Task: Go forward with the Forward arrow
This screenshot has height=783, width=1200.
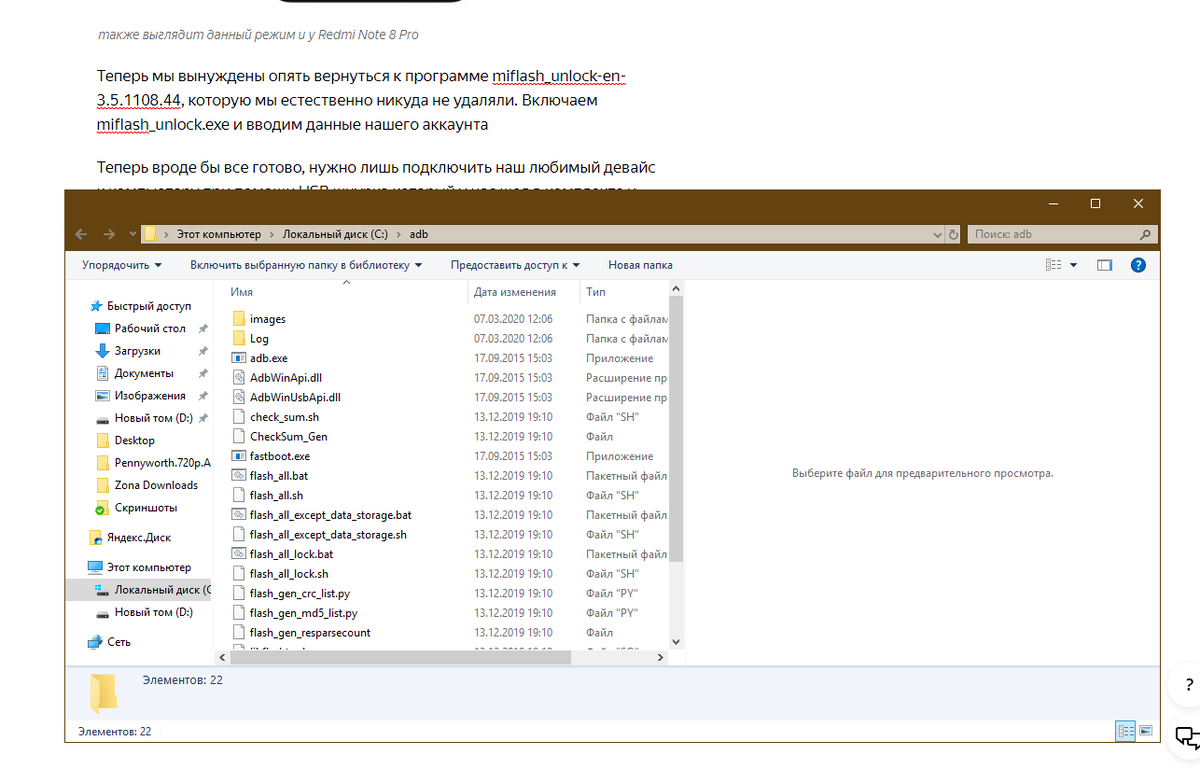Action: [x=108, y=234]
